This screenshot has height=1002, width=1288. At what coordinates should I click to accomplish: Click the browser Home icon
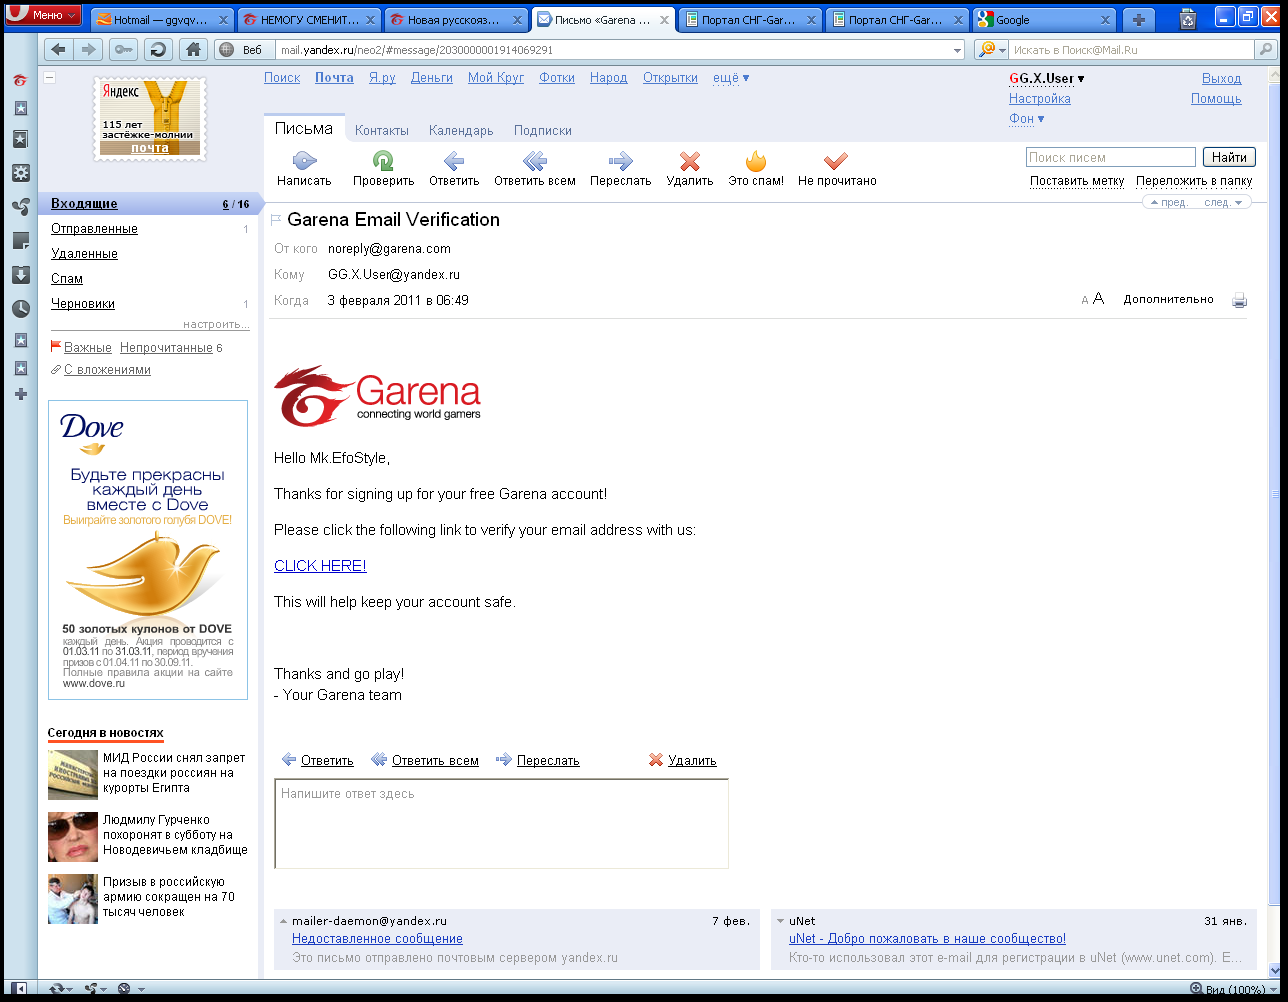[x=193, y=50]
